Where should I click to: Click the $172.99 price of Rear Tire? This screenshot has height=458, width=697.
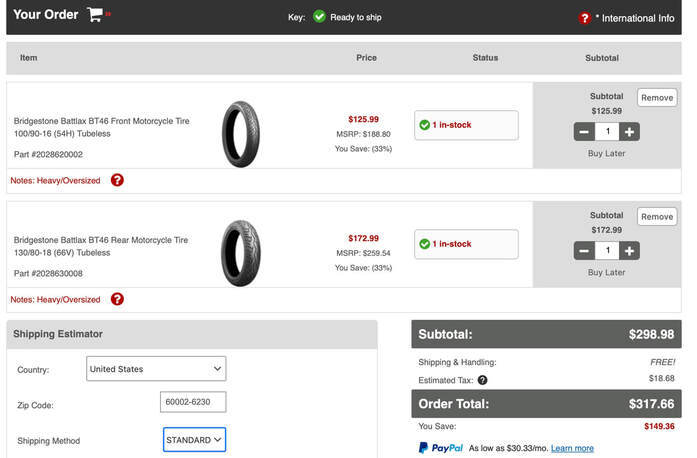coord(363,238)
